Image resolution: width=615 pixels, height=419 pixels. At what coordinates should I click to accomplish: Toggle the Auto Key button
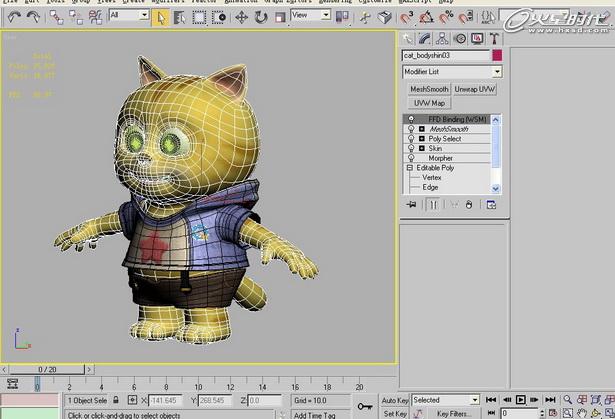pos(395,401)
